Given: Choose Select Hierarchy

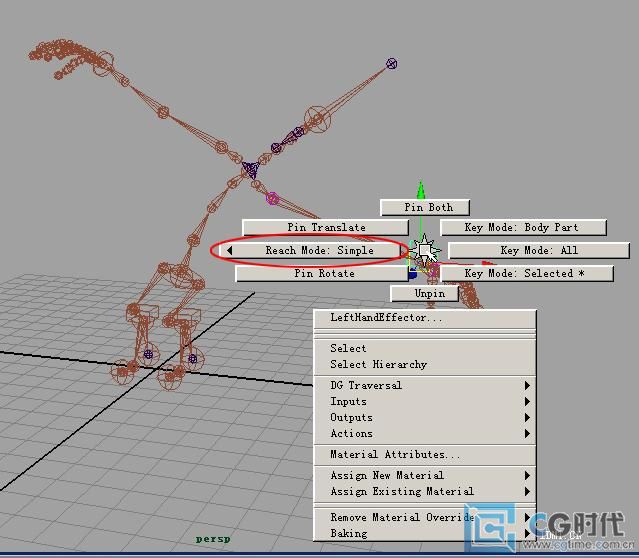Looking at the screenshot, I should pos(424,364).
